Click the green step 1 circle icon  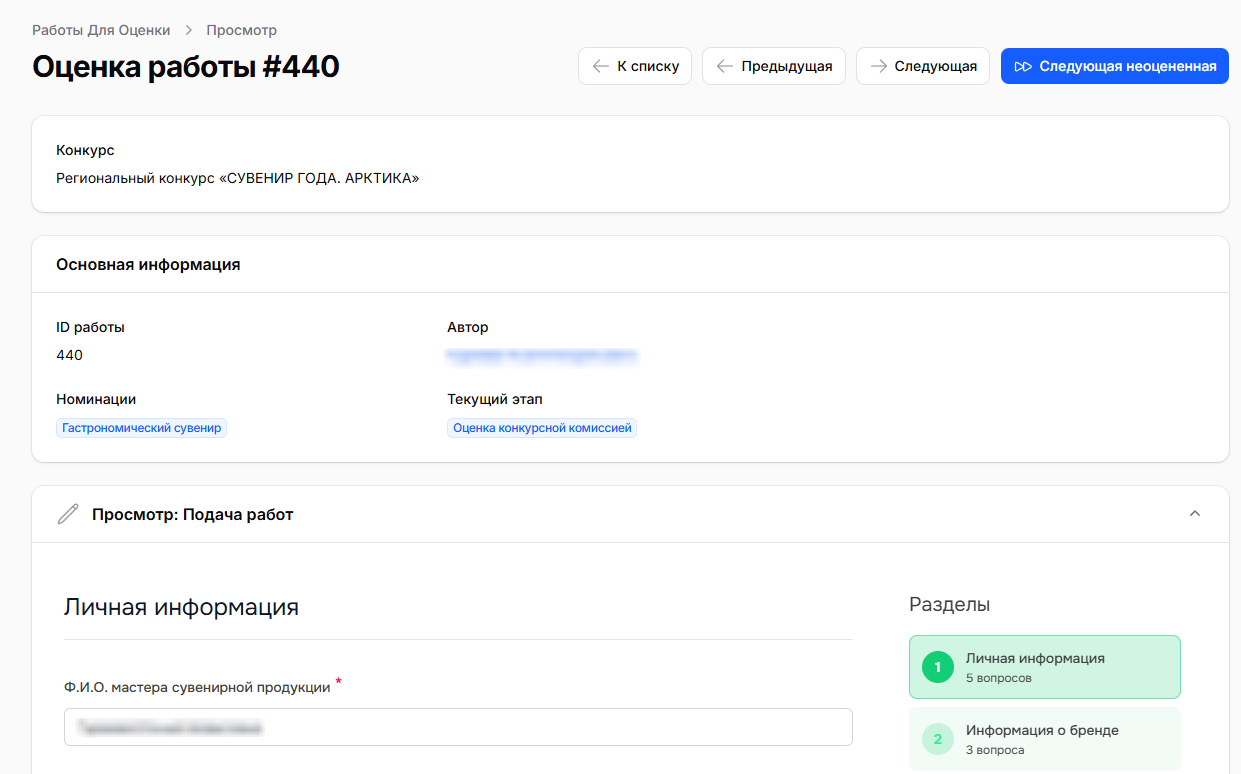click(938, 667)
